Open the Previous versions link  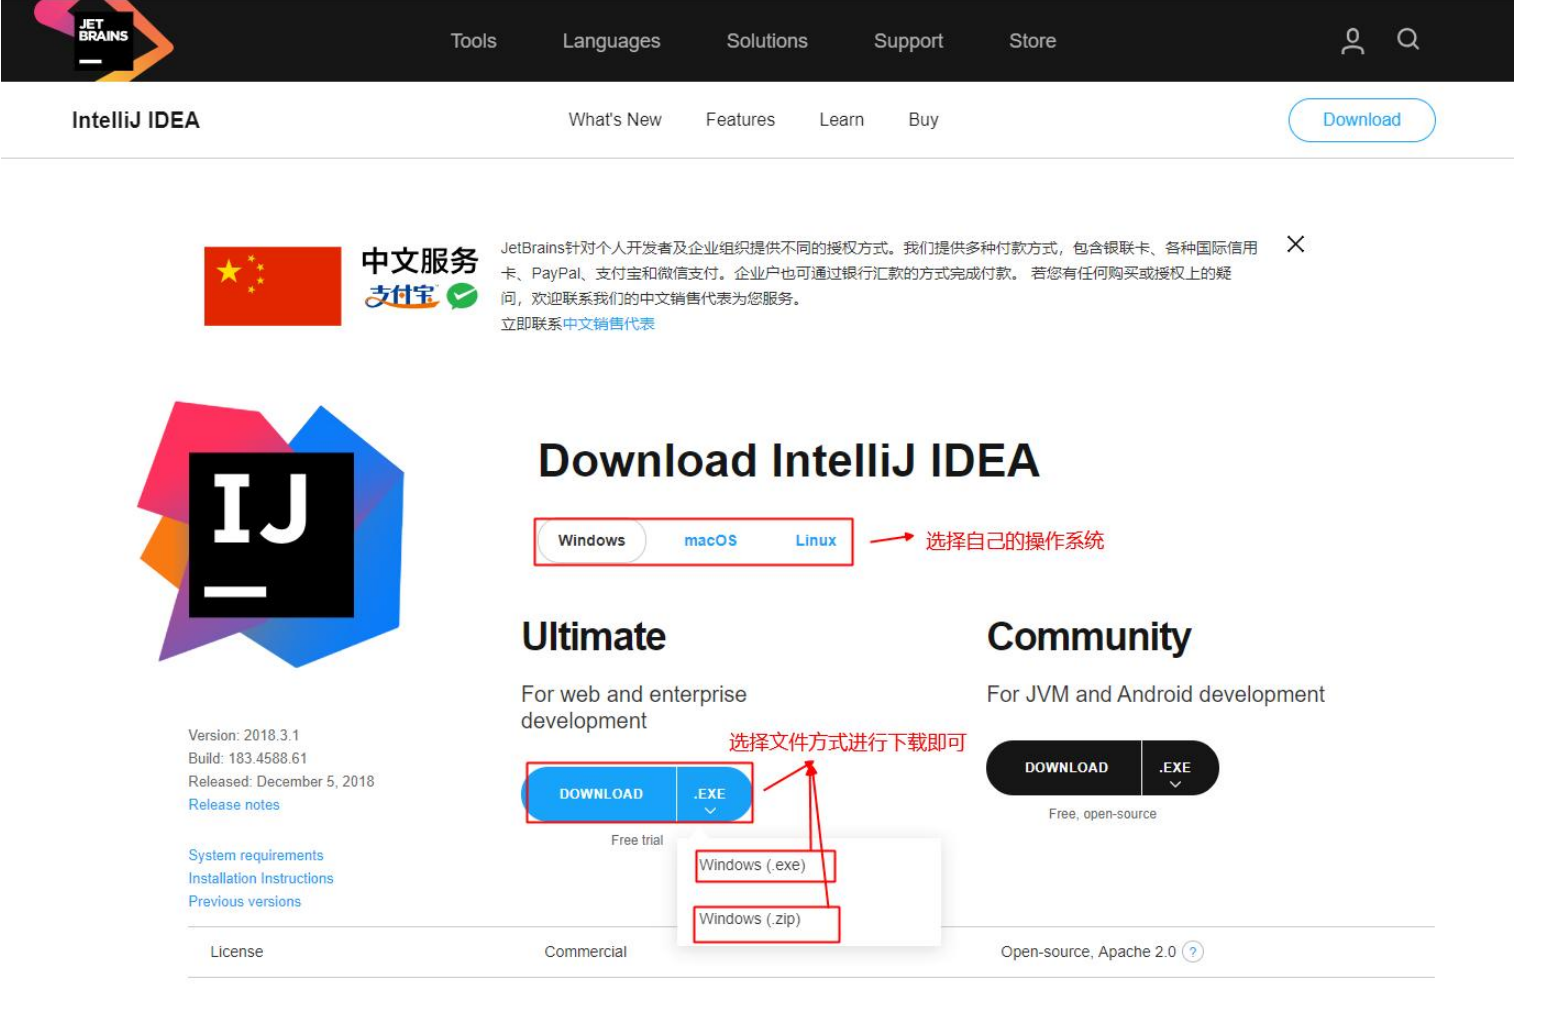[245, 902]
